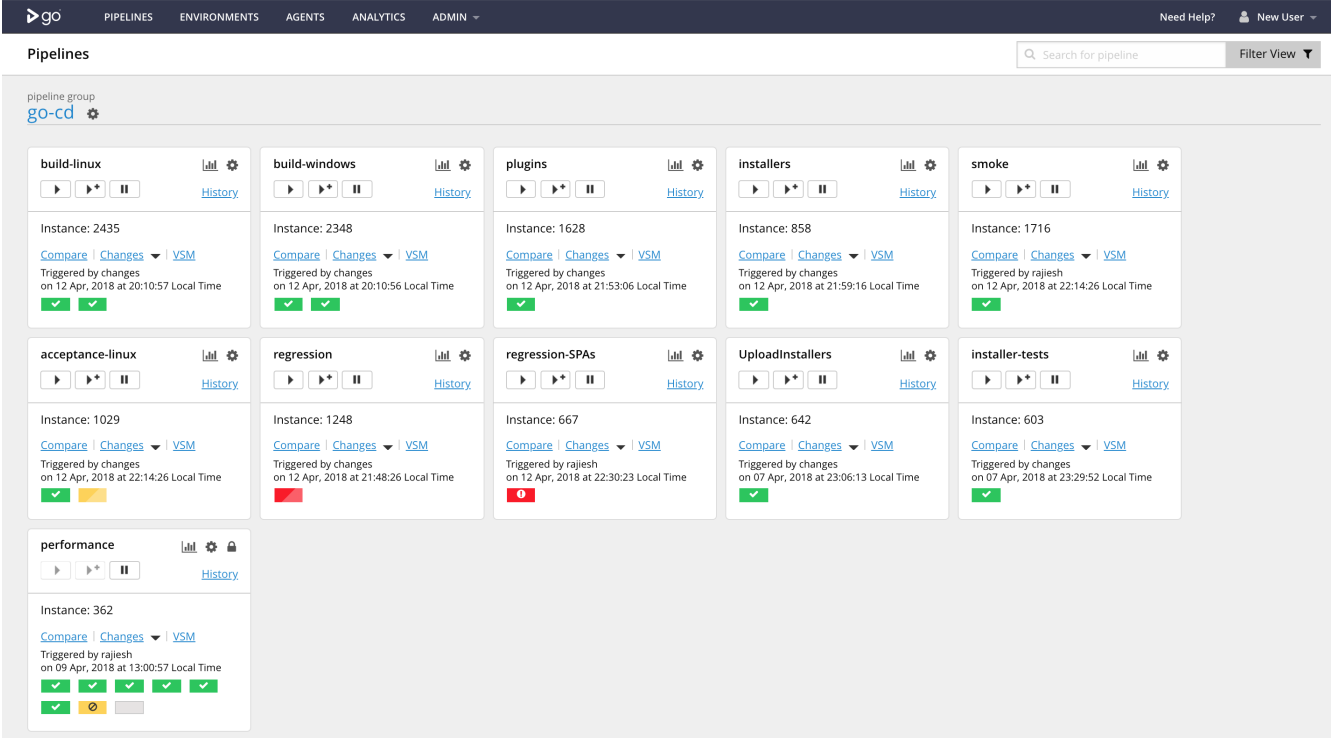Image resolution: width=1331 pixels, height=738 pixels.
Task: Click the GoCD logo
Action: pos(45,16)
